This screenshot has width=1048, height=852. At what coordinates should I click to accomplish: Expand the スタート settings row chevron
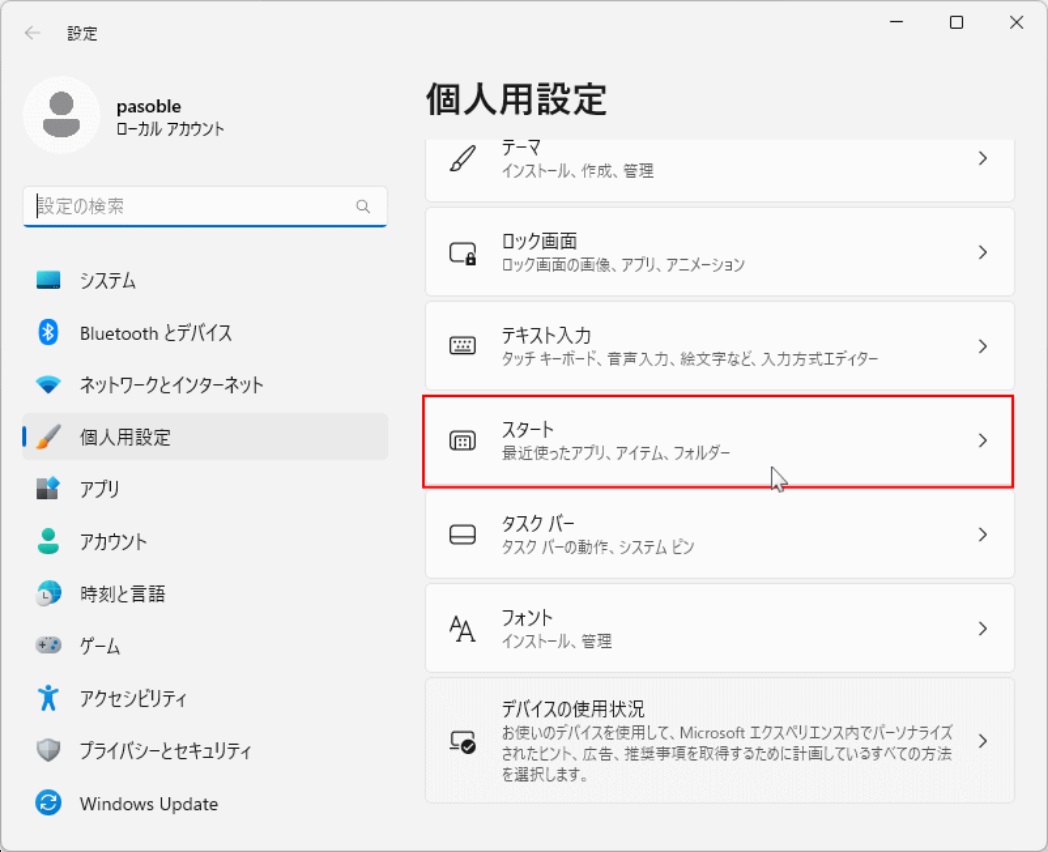point(982,441)
